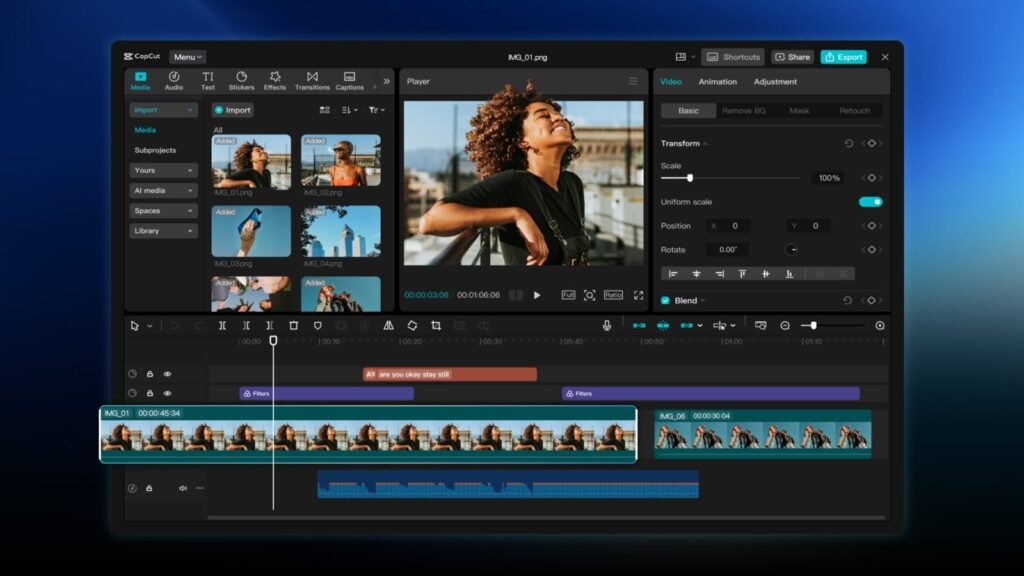Mirror the clip with the flip icon
This screenshot has width=1024, height=576.
click(x=389, y=325)
